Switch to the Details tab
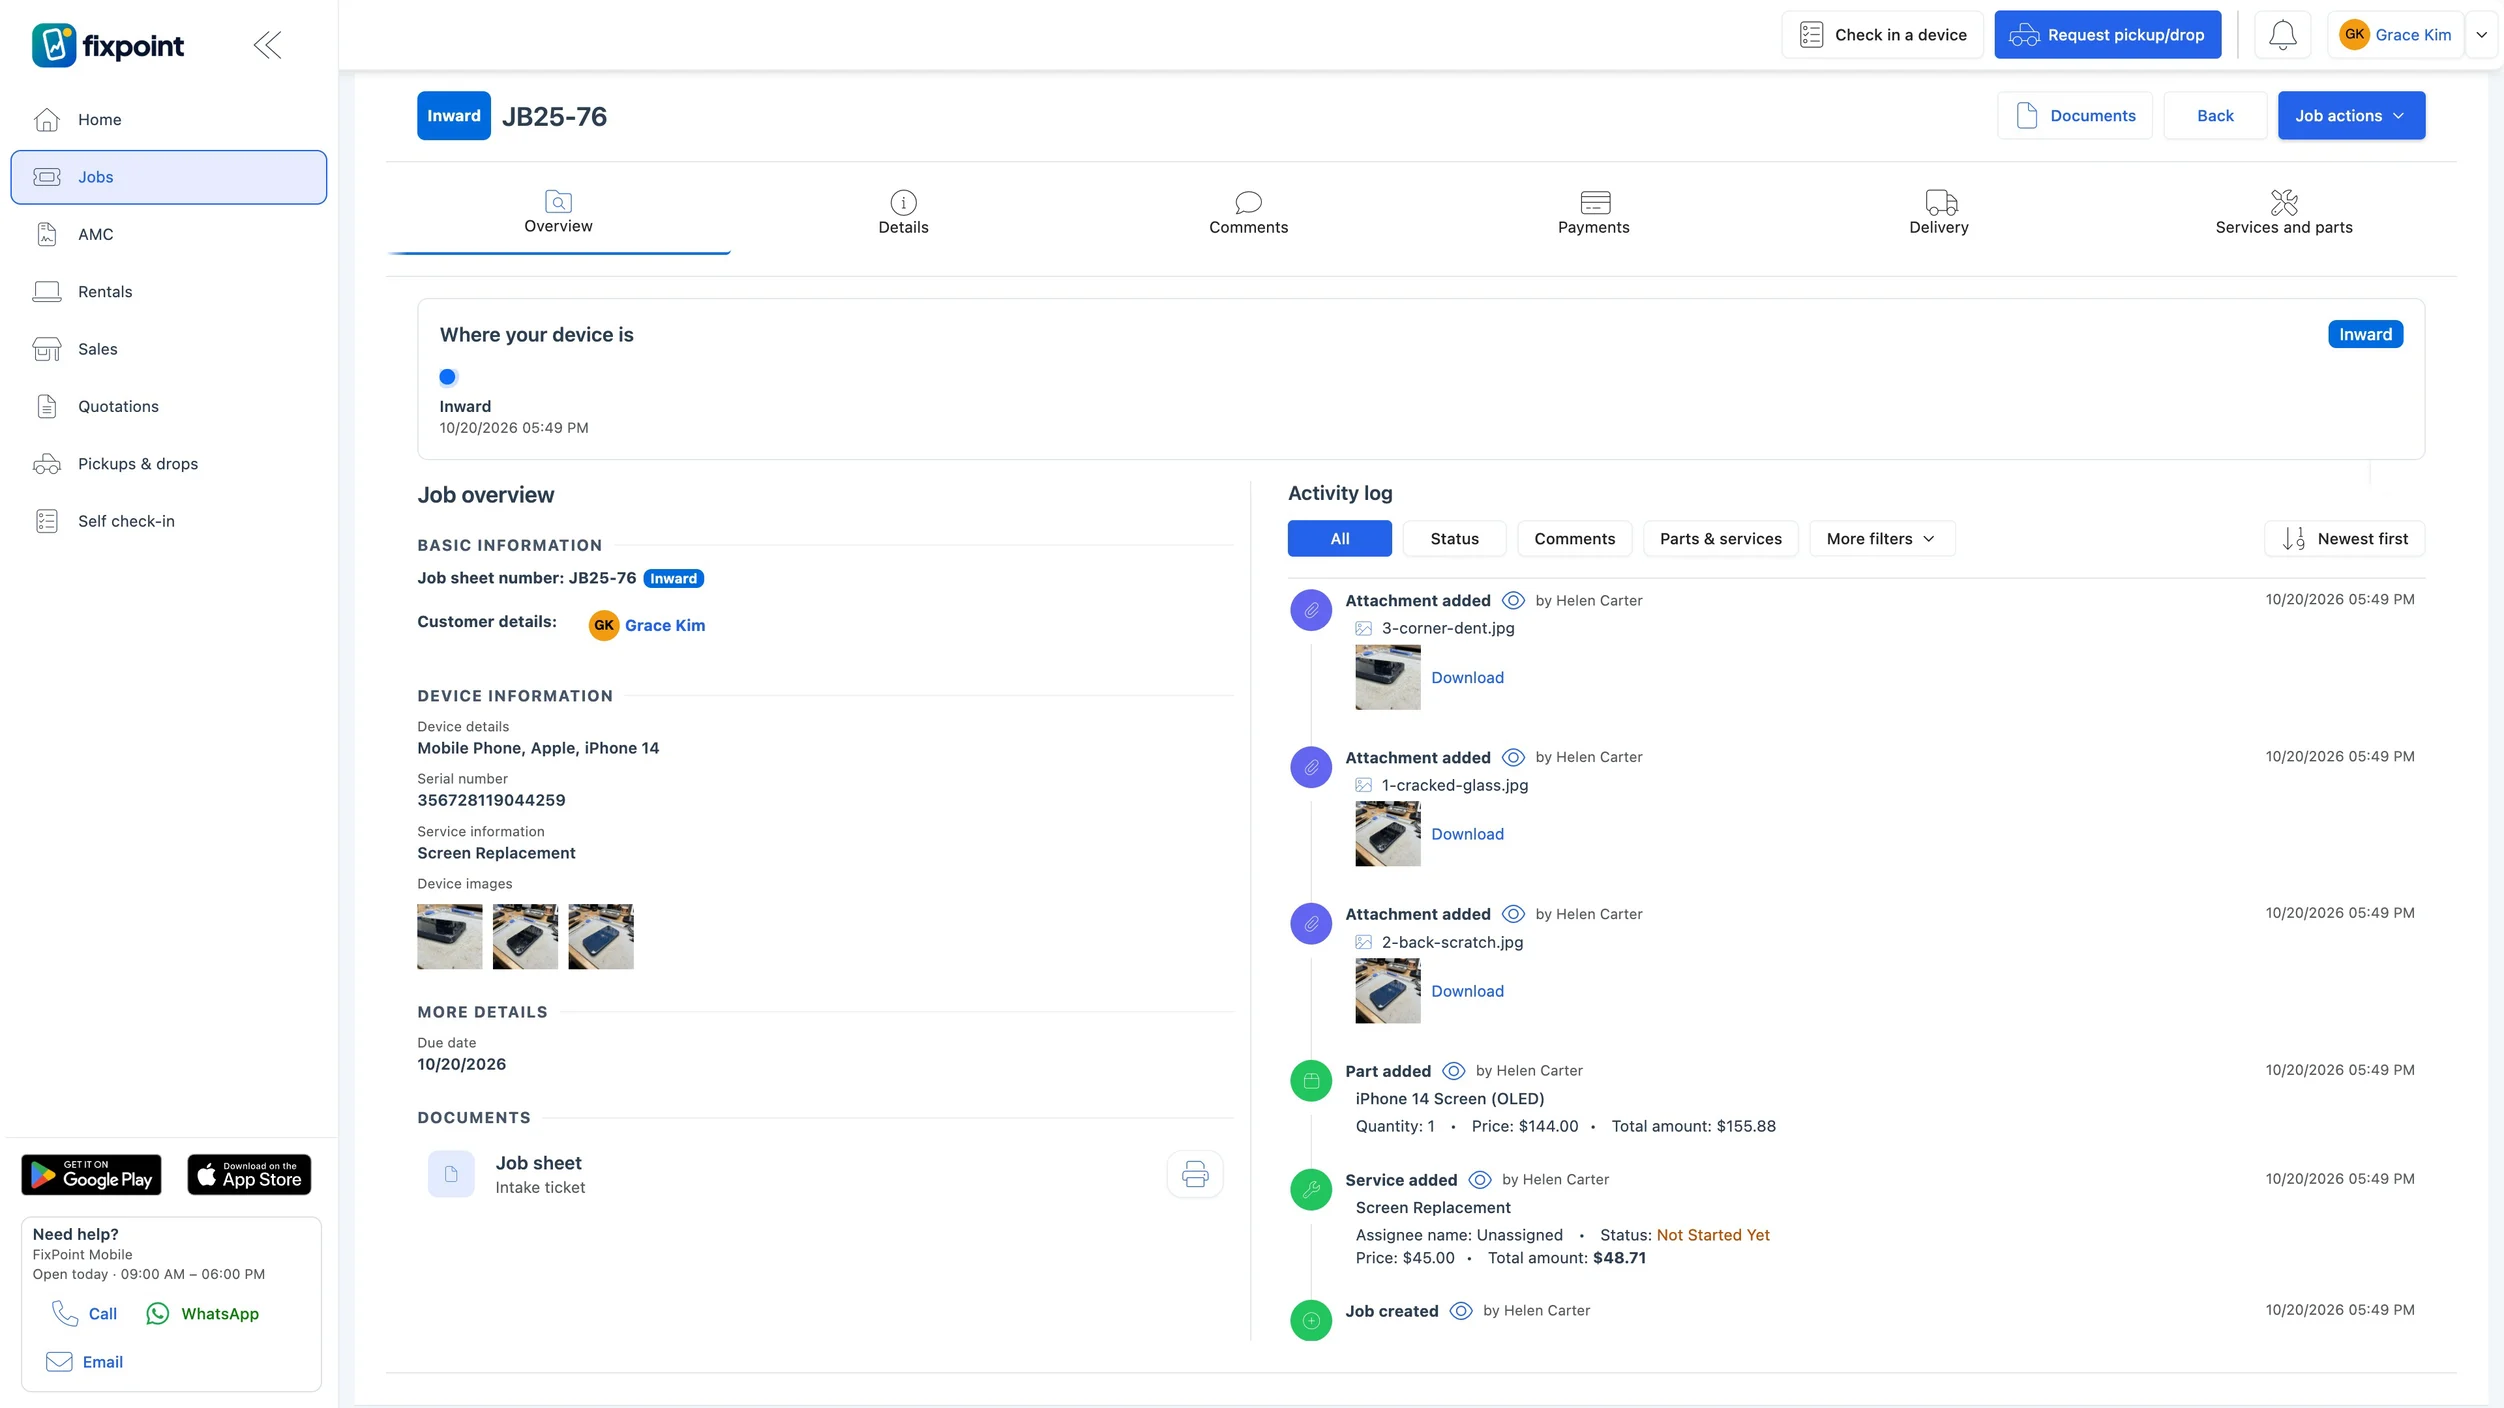Viewport: 2504px width, 1408px height. pyautogui.click(x=903, y=212)
